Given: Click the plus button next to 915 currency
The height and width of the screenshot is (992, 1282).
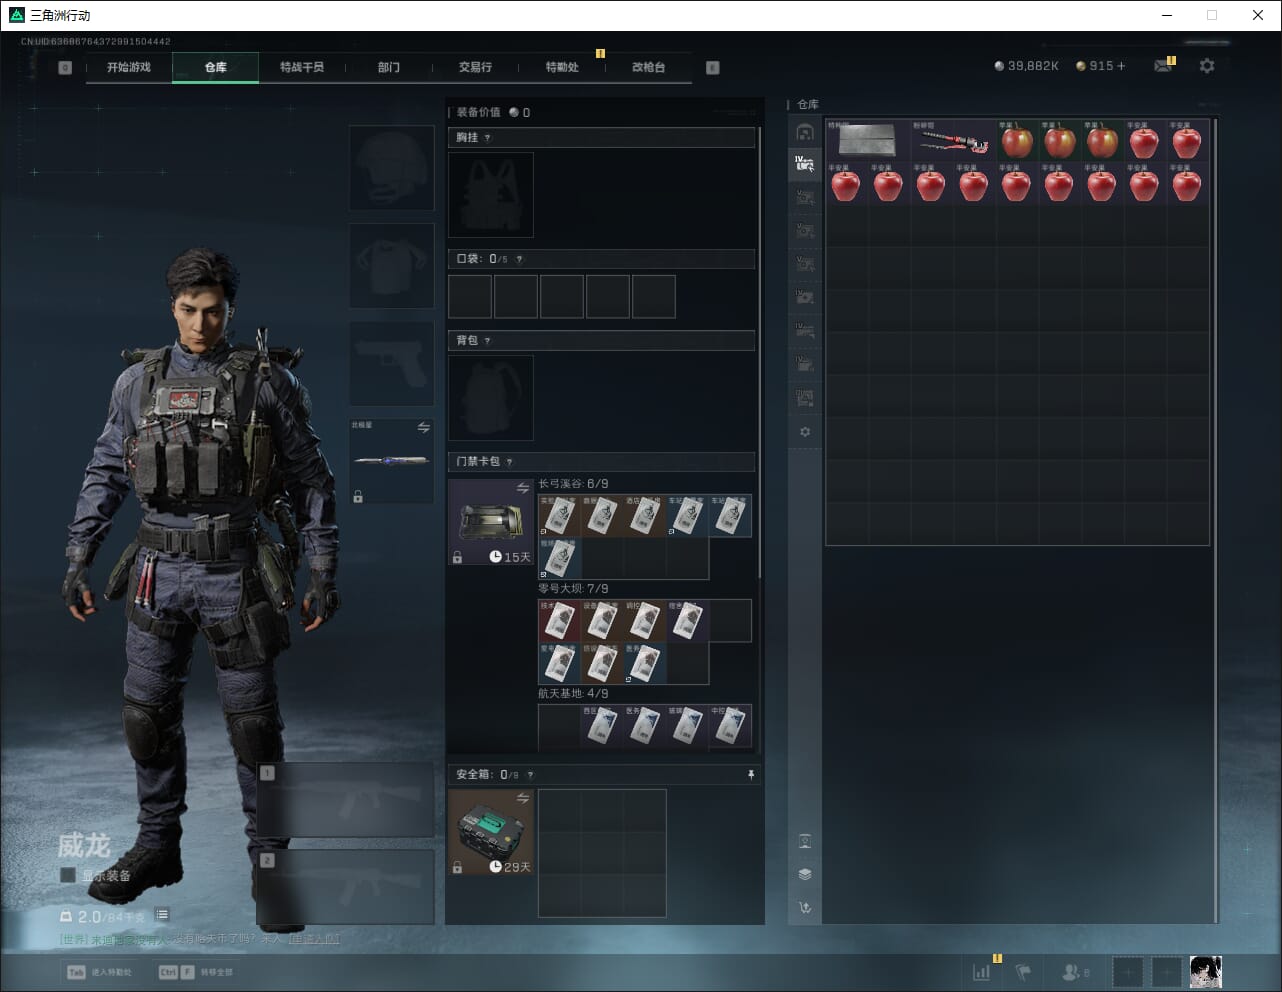Looking at the screenshot, I should point(1121,66).
